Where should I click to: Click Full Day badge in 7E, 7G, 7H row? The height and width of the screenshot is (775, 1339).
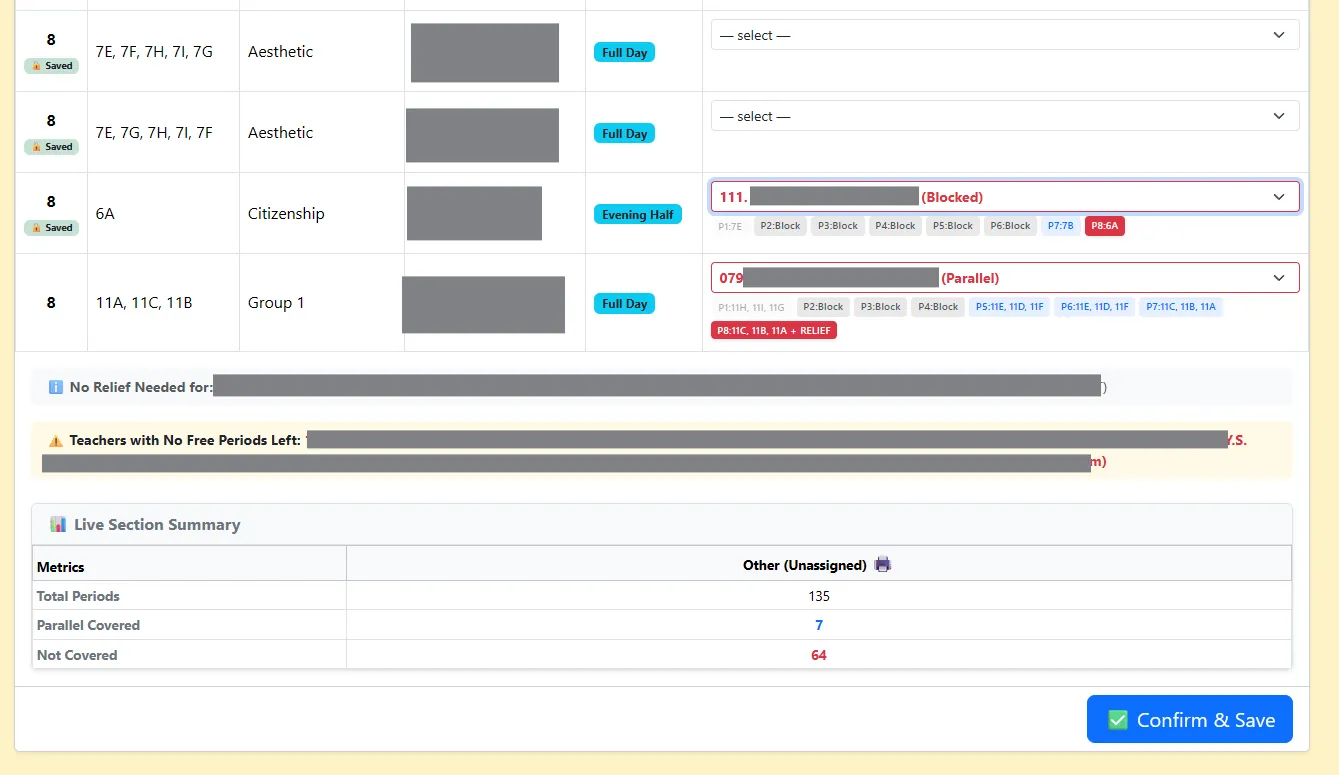point(624,134)
